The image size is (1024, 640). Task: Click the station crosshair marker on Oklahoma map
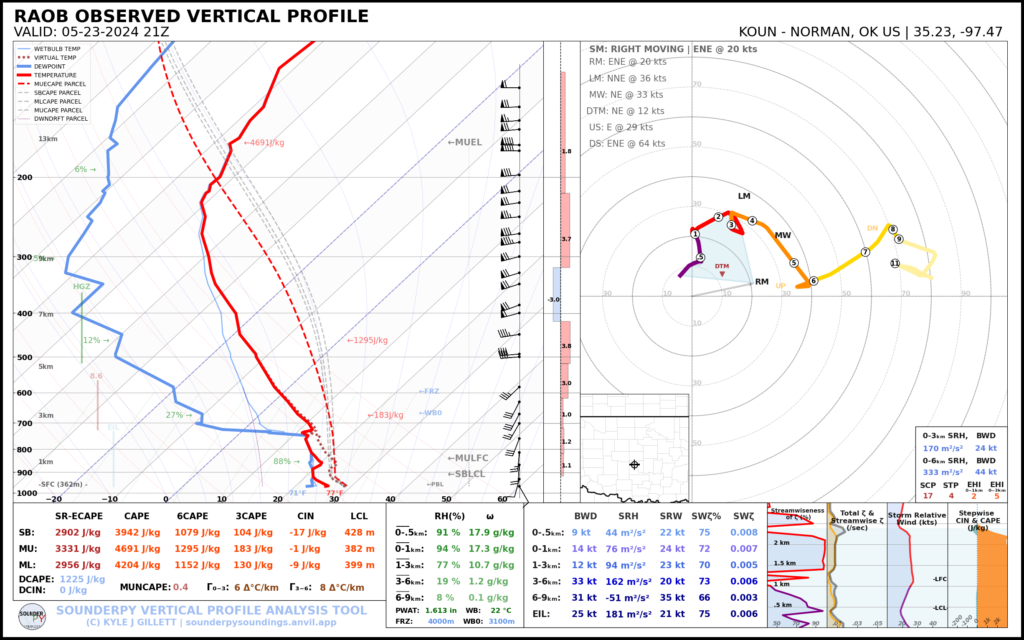[634, 464]
